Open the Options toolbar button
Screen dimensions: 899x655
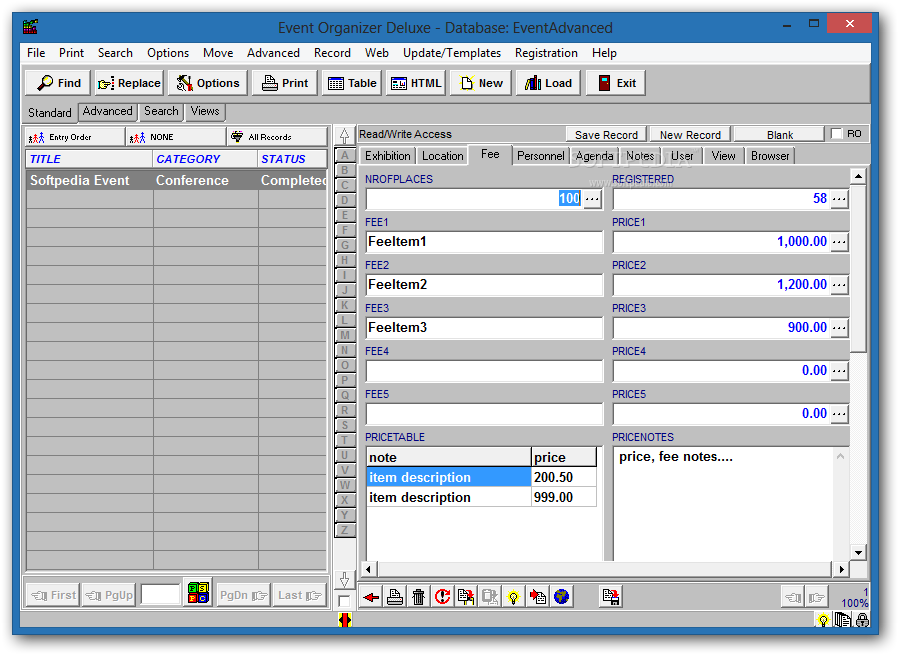point(208,83)
